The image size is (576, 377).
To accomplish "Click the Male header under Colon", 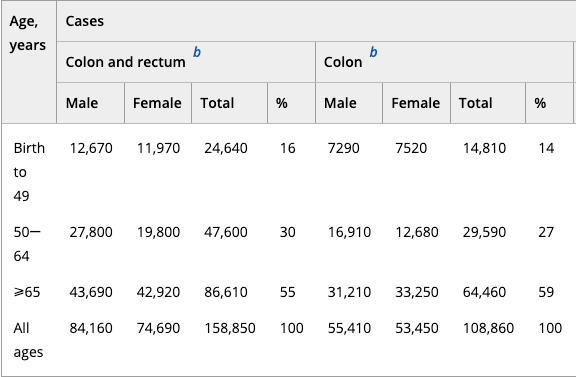I will click(x=340, y=103).
